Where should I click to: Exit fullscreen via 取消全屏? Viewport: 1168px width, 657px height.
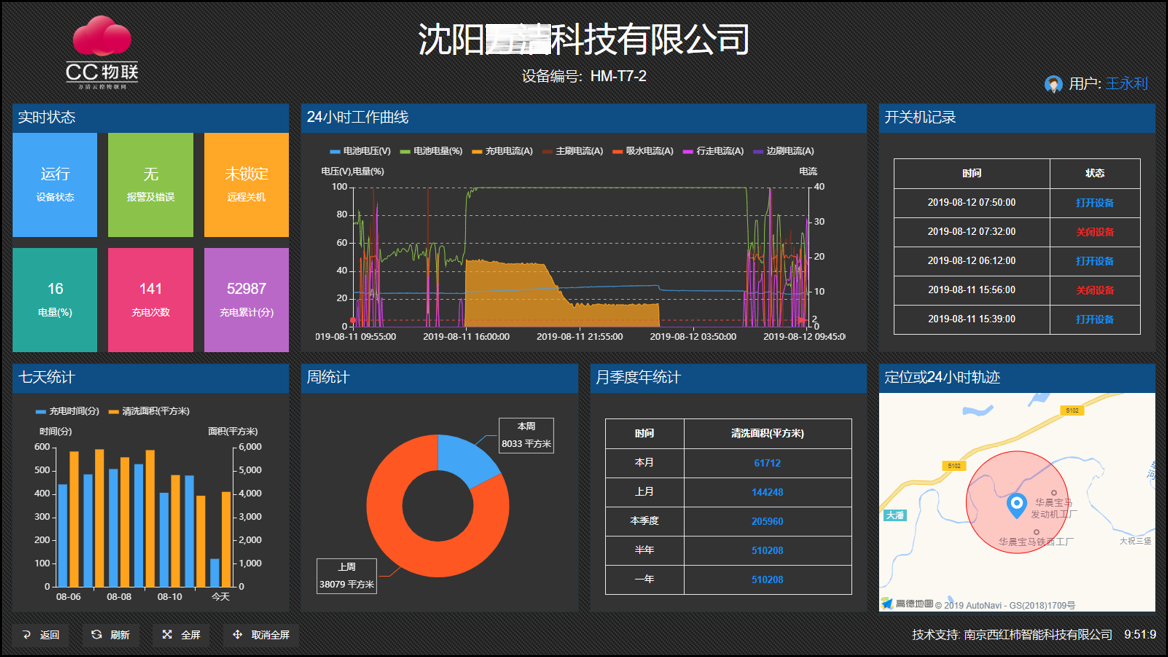[261, 635]
